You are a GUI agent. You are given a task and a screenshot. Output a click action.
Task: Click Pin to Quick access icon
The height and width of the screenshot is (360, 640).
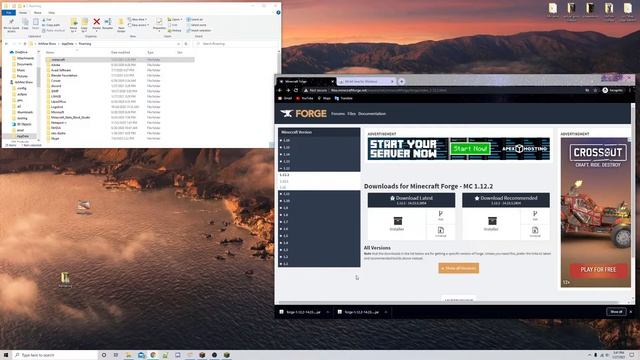tap(11, 22)
